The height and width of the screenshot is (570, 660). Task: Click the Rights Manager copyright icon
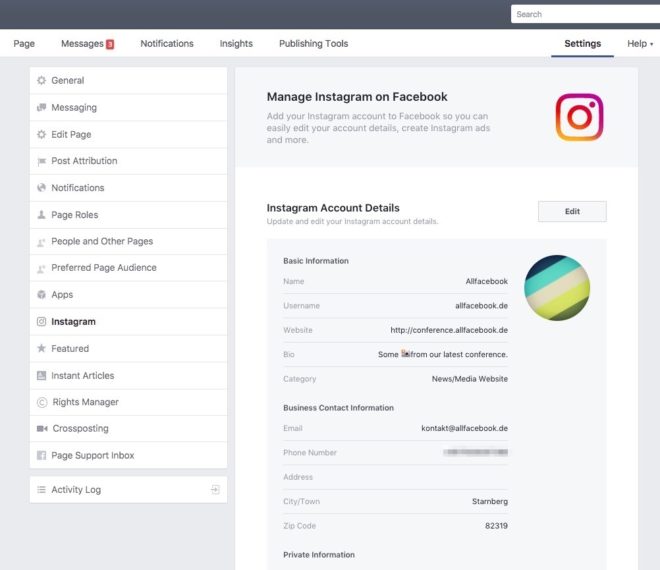[x=42, y=402]
